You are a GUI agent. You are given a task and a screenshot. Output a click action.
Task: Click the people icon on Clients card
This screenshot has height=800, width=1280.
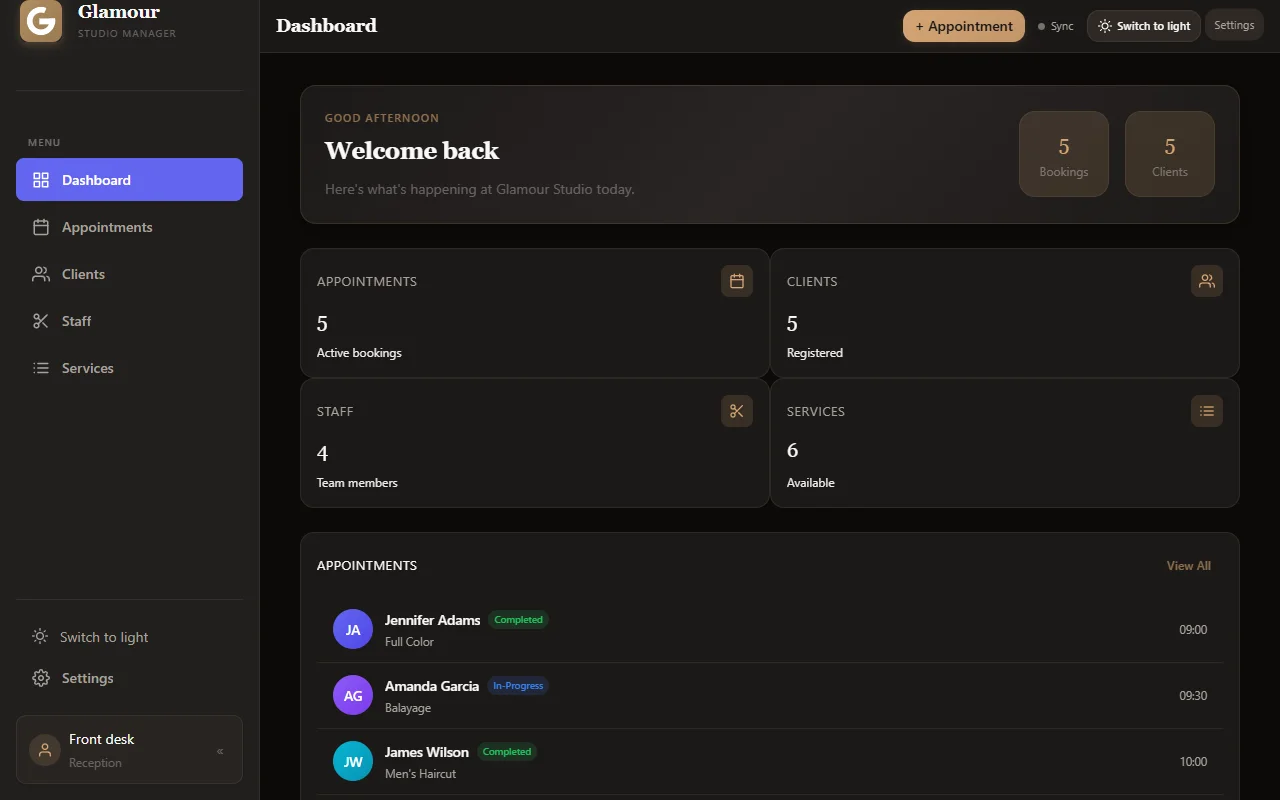pyautogui.click(x=1207, y=281)
